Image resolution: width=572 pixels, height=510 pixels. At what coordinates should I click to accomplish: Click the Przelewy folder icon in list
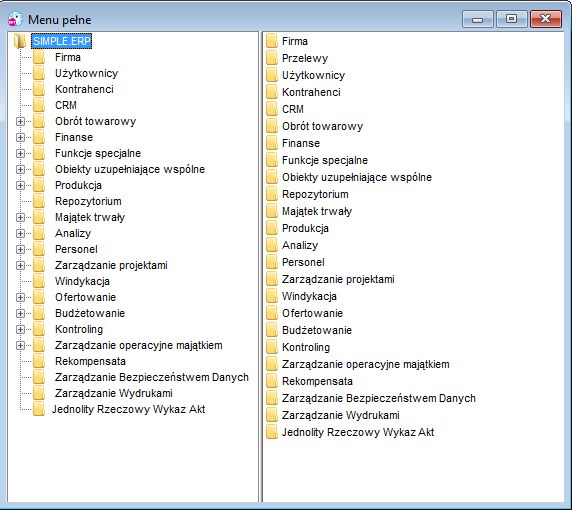(272, 58)
